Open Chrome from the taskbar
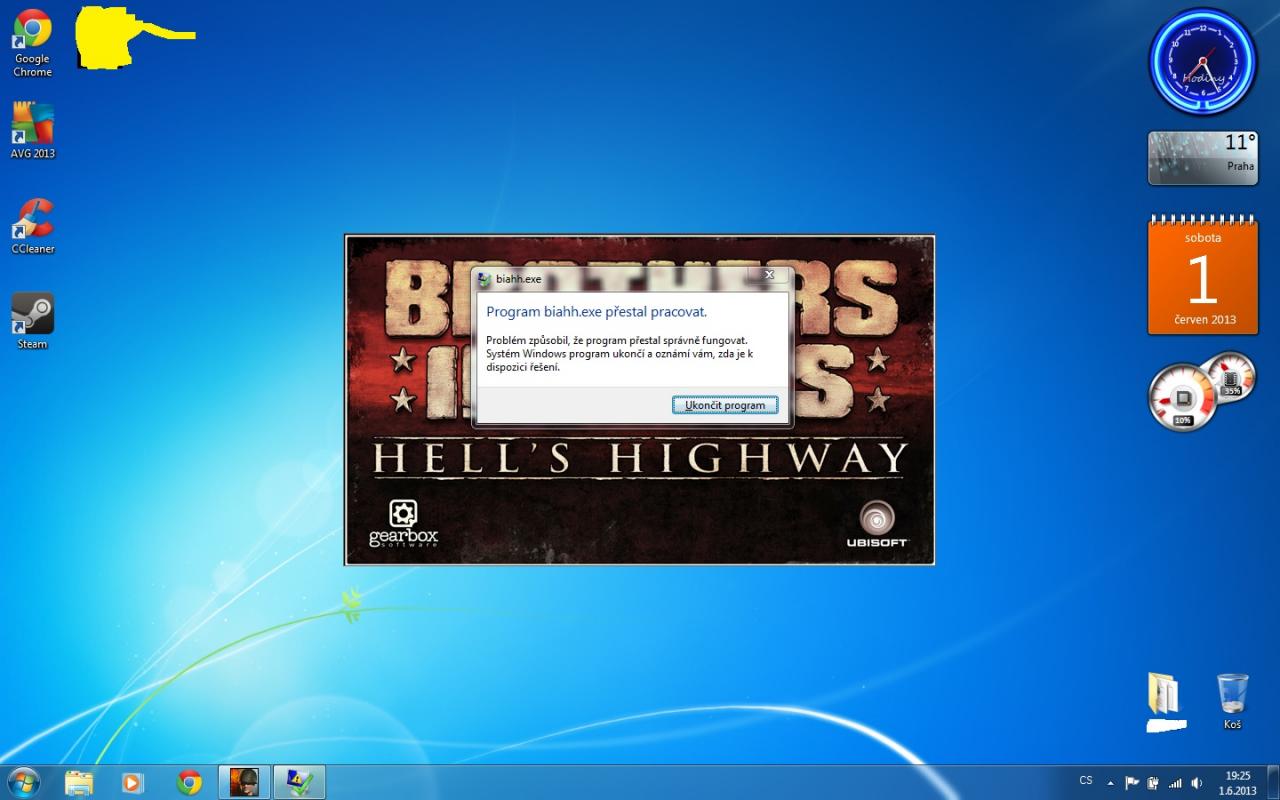Image resolution: width=1280 pixels, height=800 pixels. click(189, 782)
